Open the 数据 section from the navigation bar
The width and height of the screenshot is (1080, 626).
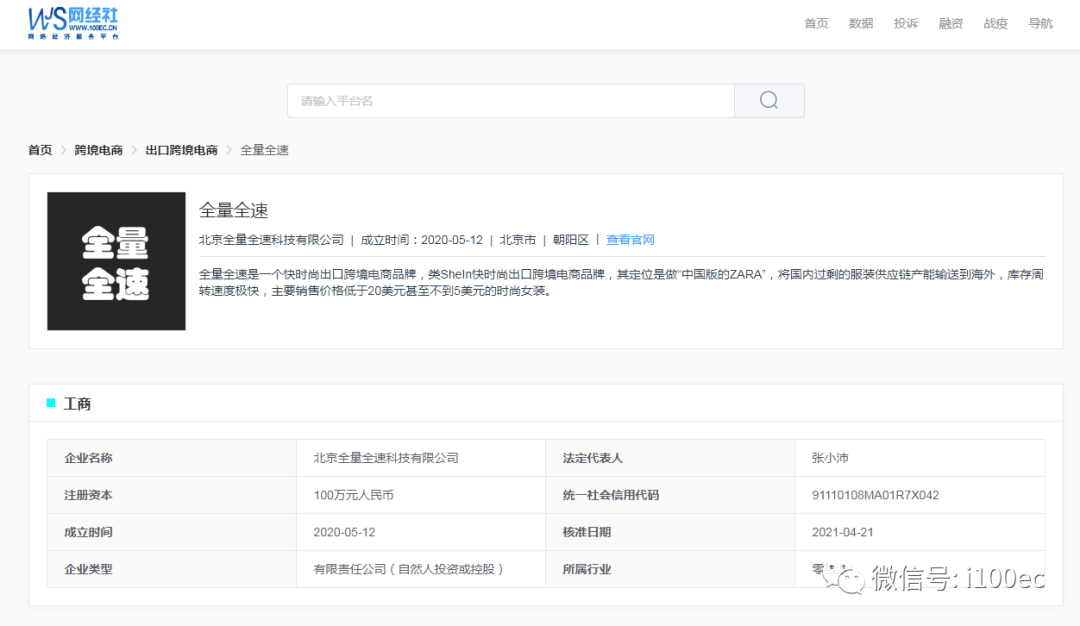click(861, 23)
